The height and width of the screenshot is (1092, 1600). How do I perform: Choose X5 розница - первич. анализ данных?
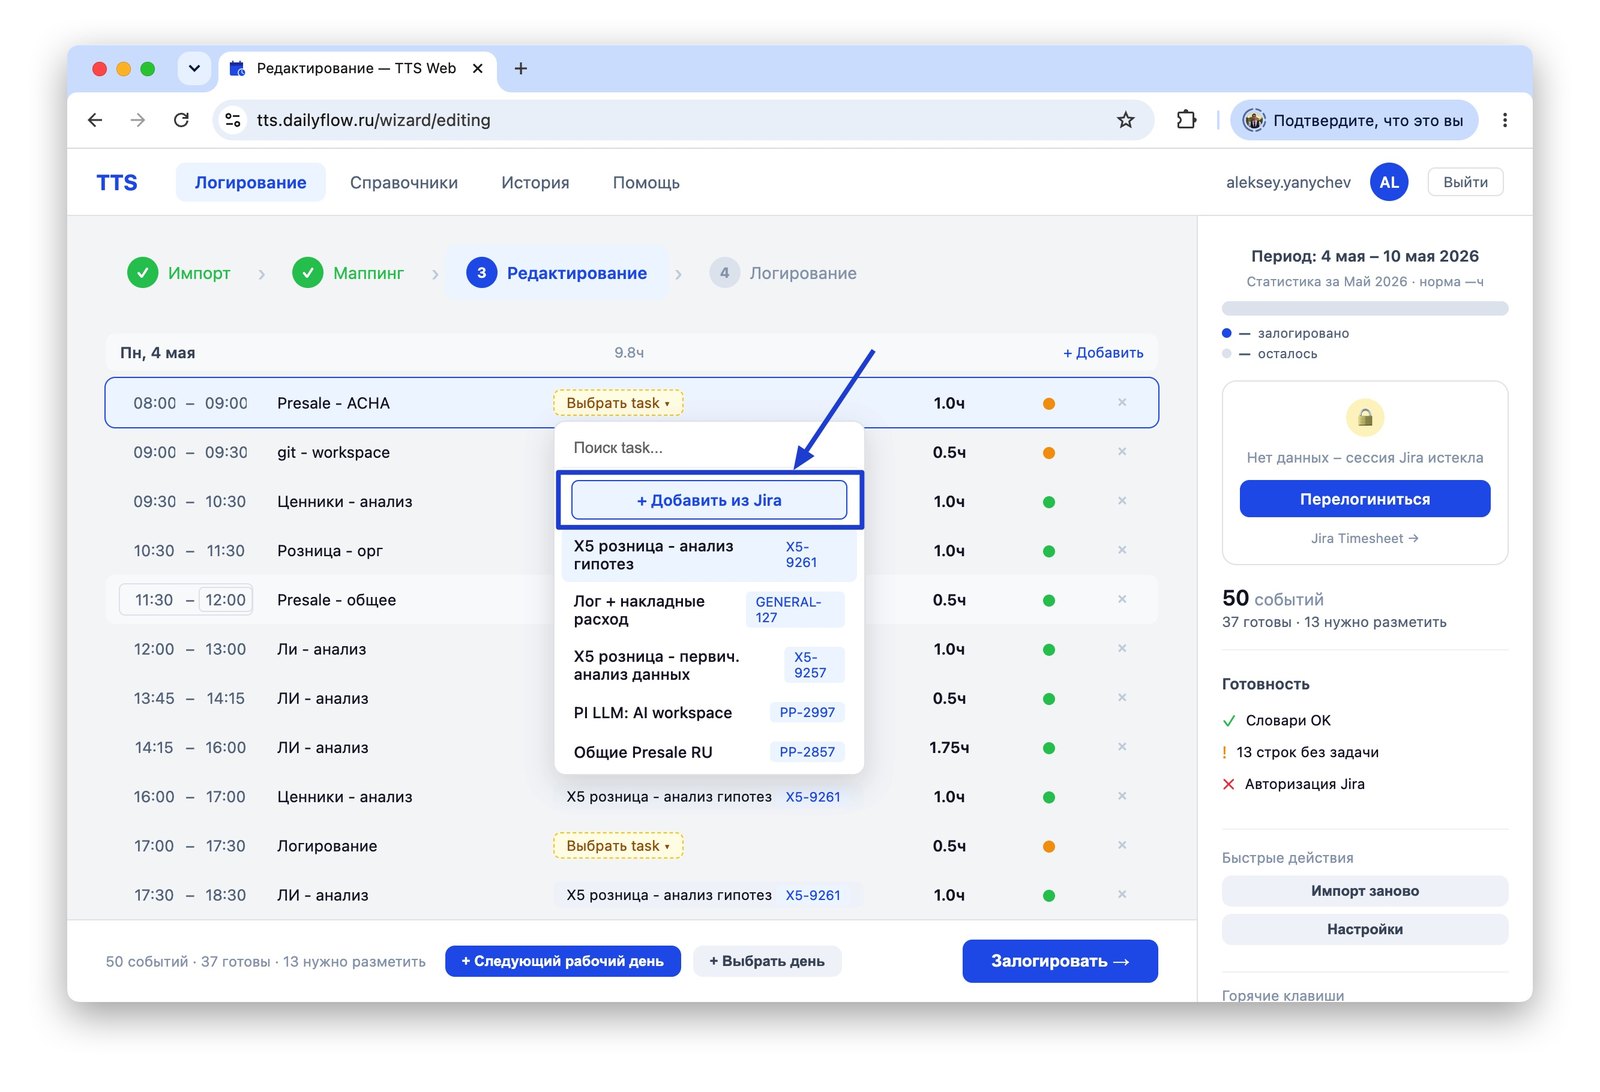tap(709, 665)
